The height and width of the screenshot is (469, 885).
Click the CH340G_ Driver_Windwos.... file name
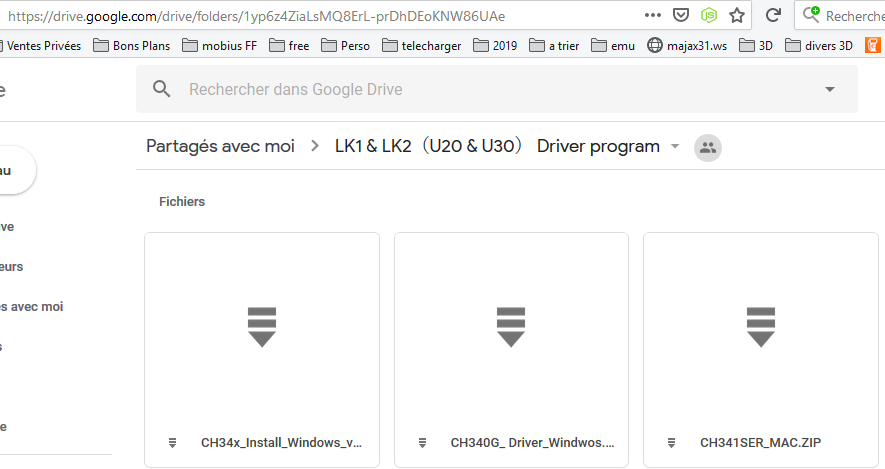pyautogui.click(x=532, y=443)
